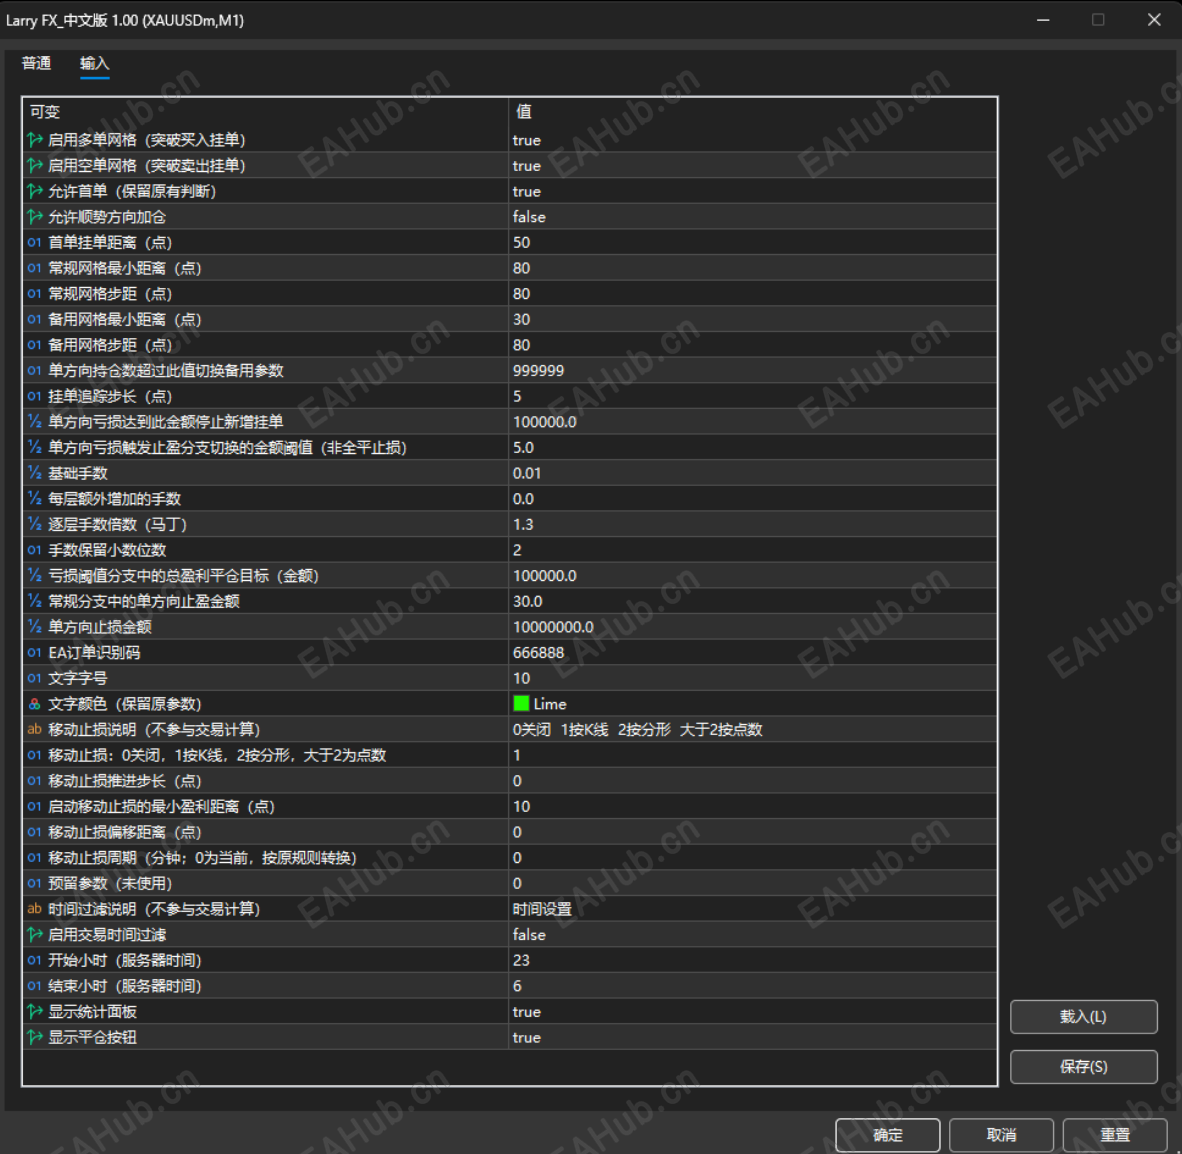Click the boolean icon beside 允许首单
Viewport: 1182px width, 1154px height.
click(35, 191)
